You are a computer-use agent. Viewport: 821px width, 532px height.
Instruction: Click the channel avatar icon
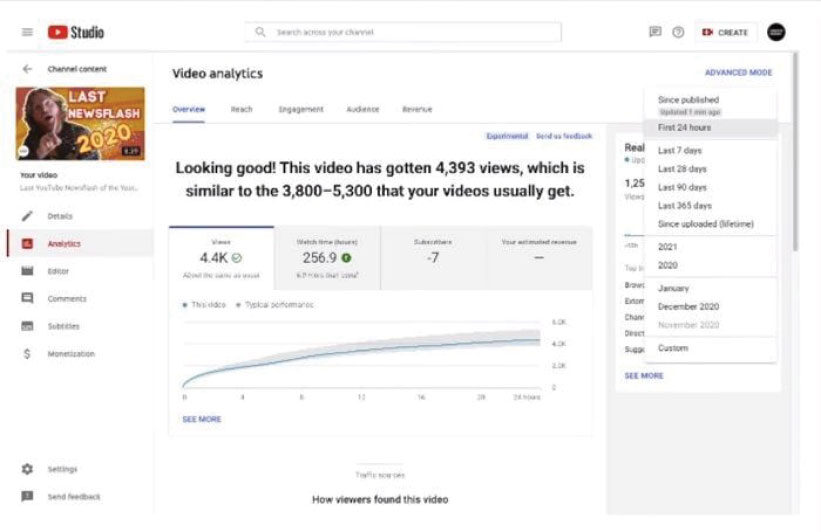776,32
